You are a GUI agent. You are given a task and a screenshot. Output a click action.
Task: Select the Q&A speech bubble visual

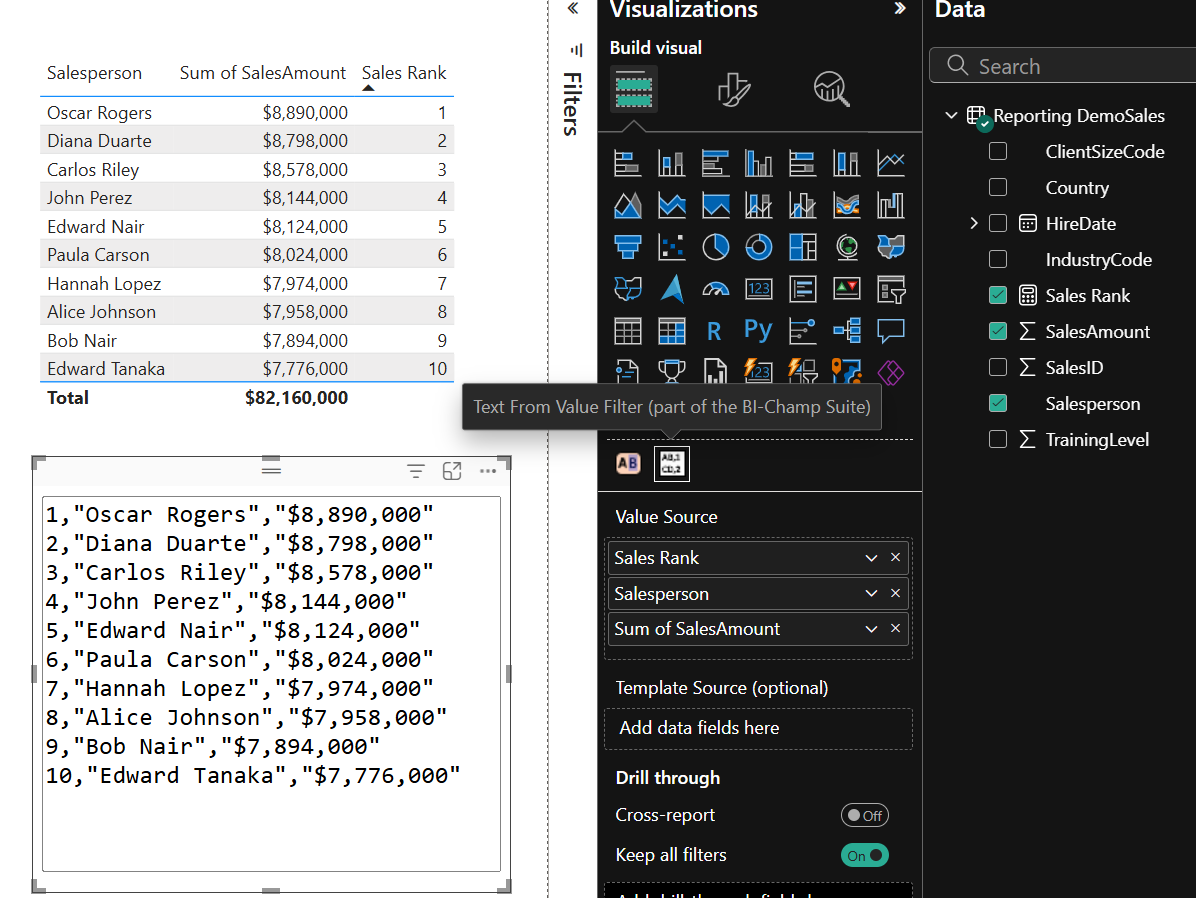coord(891,331)
